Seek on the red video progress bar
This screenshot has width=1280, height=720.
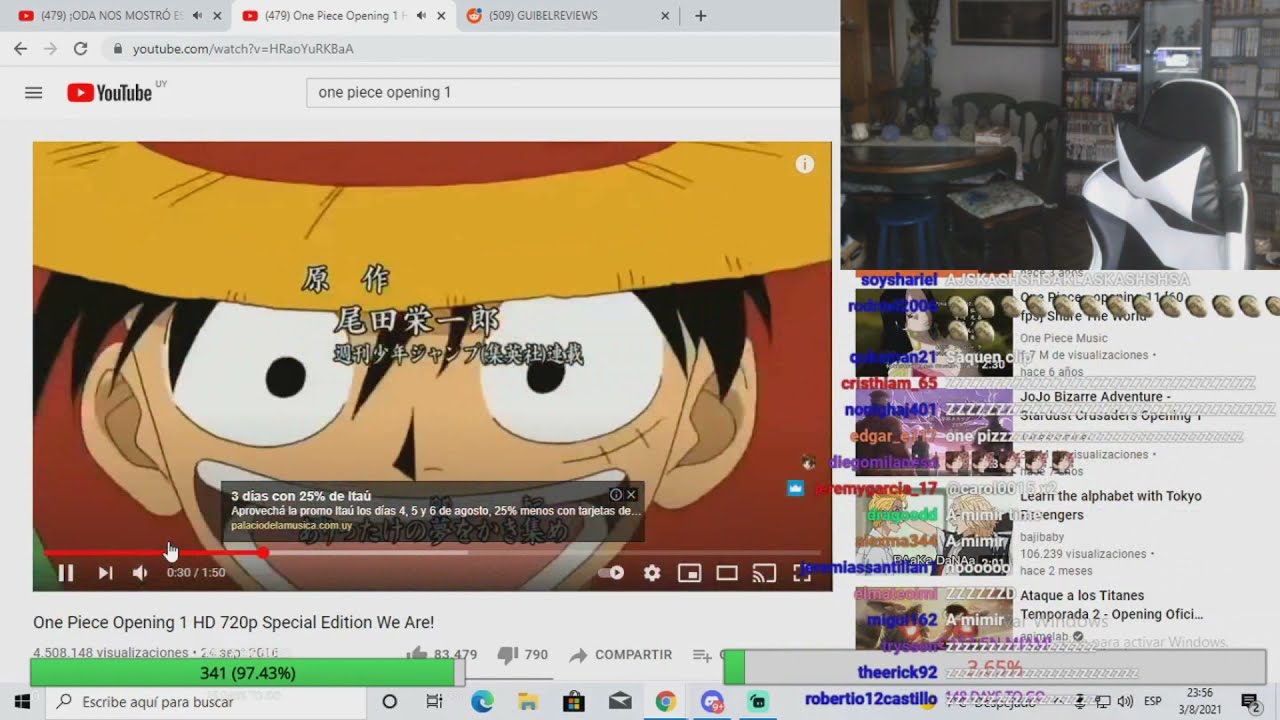[x=432, y=553]
